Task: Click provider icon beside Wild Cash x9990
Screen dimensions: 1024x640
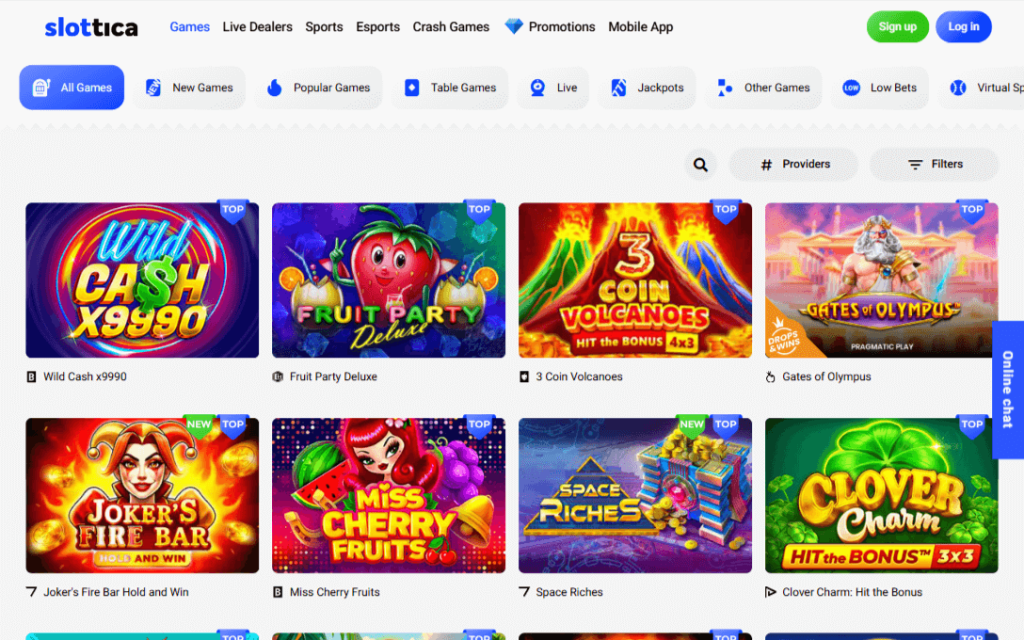Action: pyautogui.click(x=31, y=377)
